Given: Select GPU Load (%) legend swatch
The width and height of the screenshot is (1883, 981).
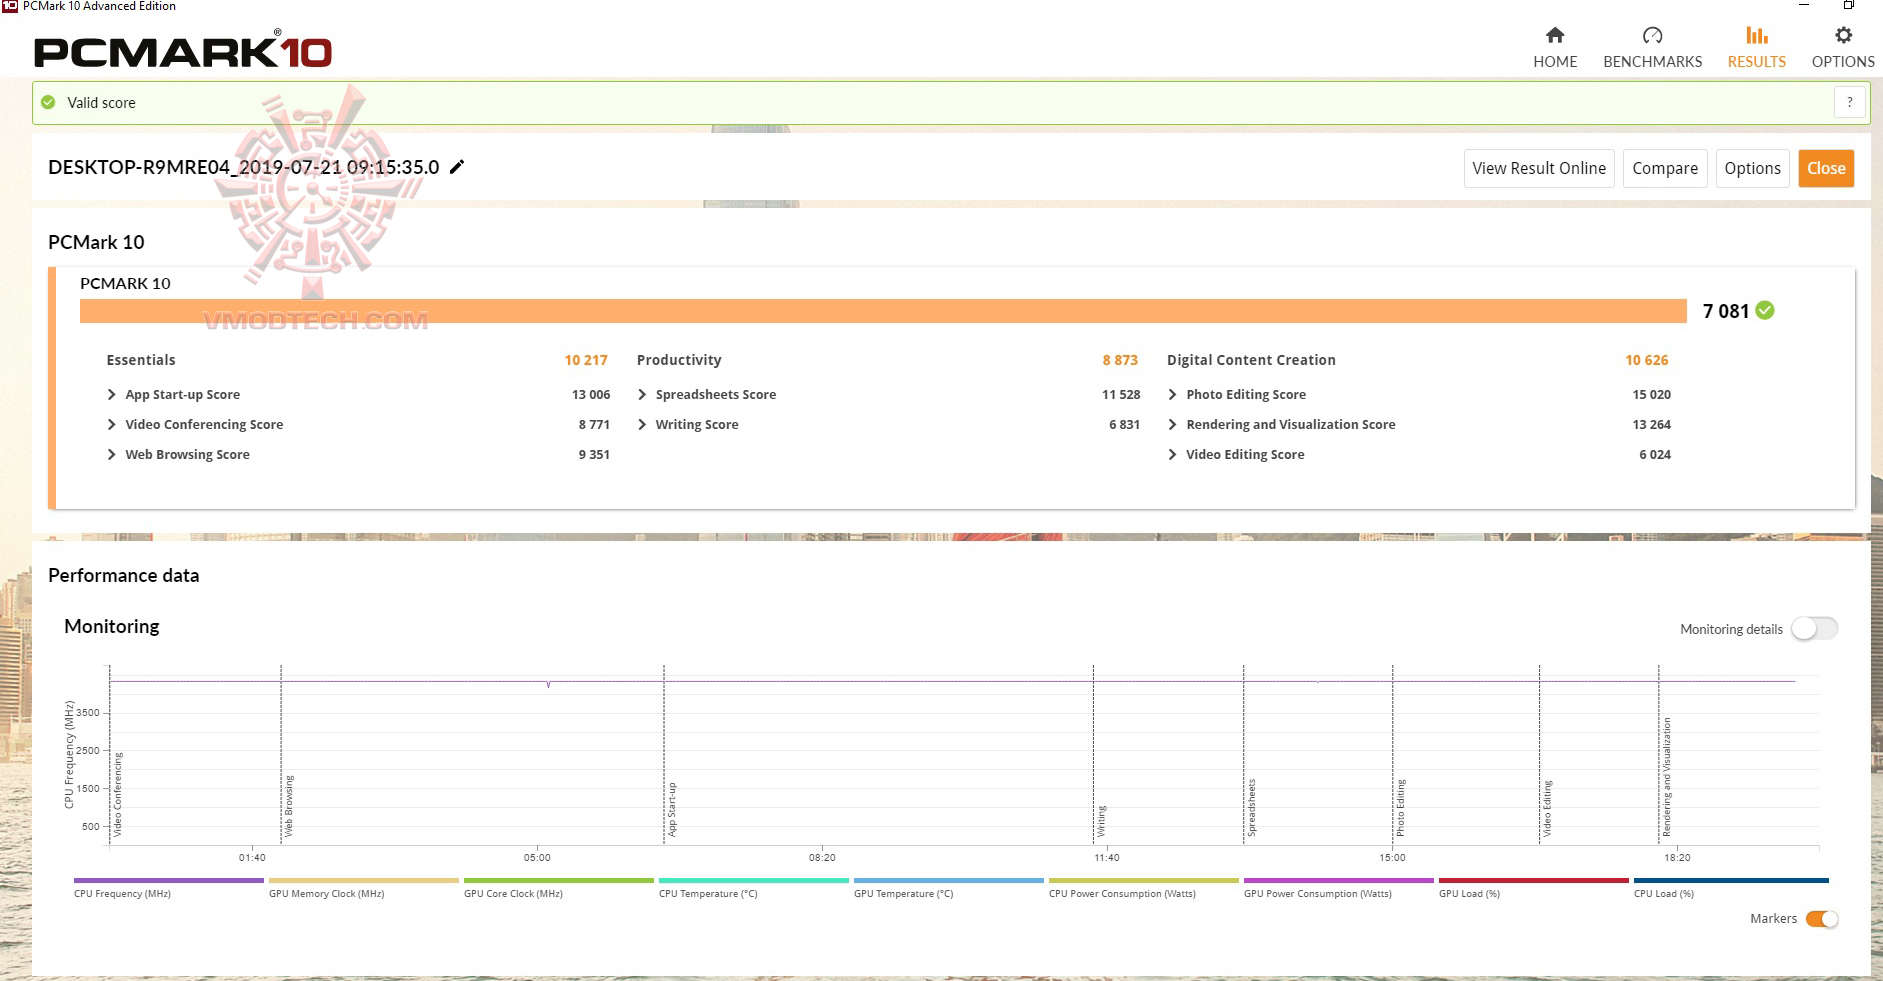Looking at the screenshot, I should tap(1534, 881).
